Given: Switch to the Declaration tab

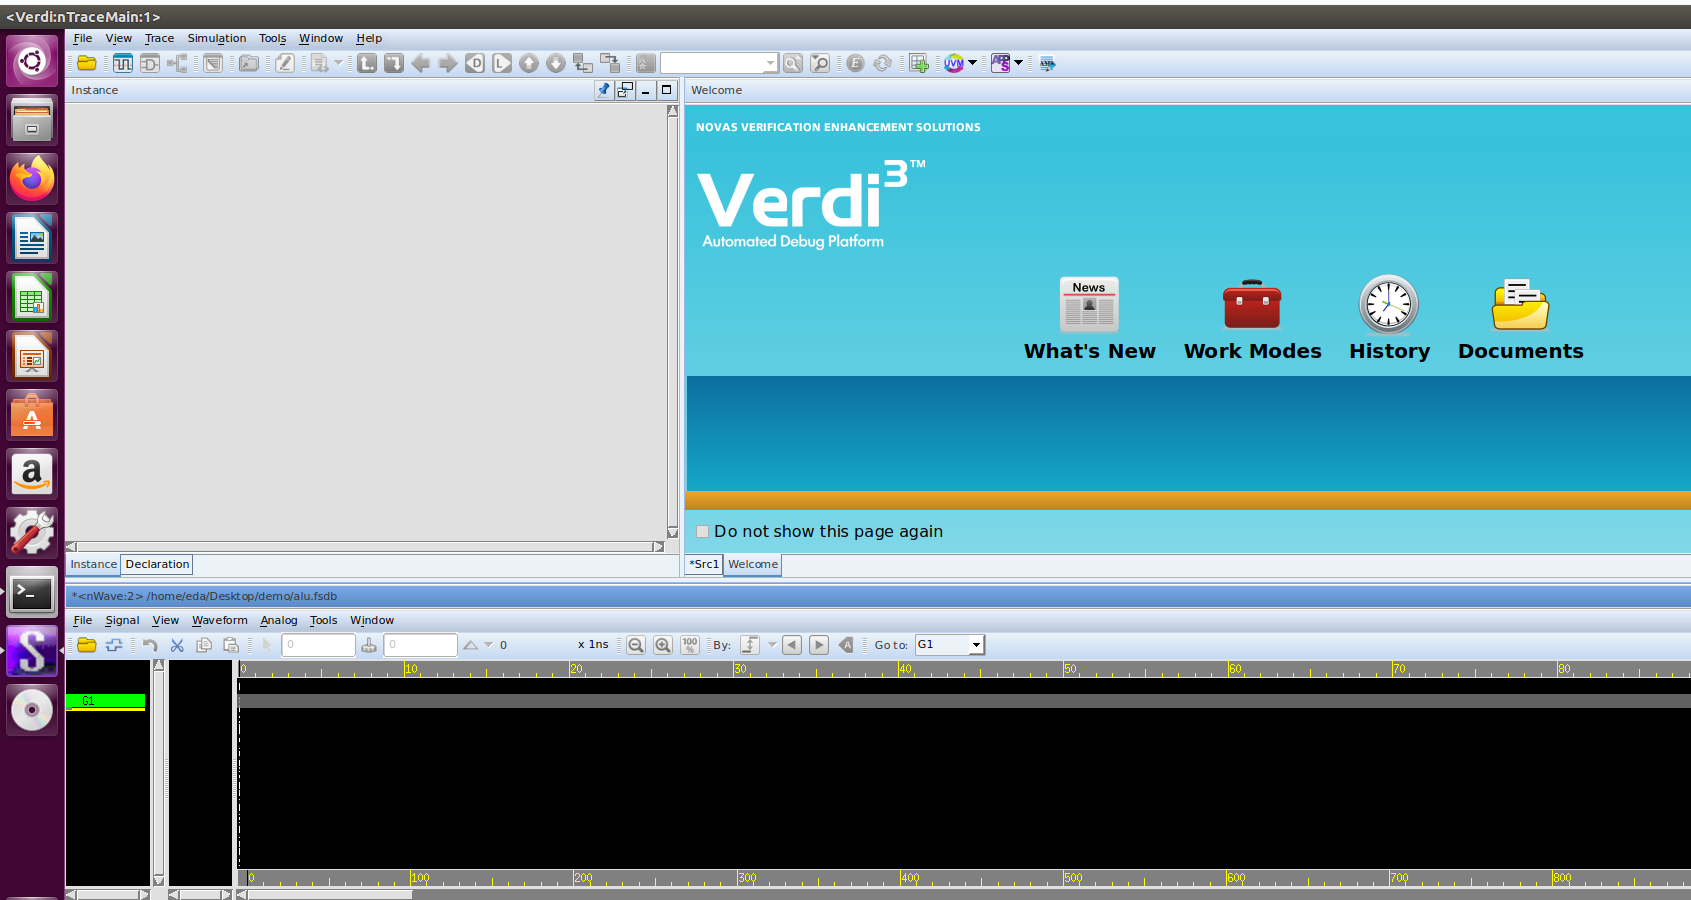Looking at the screenshot, I should click(156, 564).
